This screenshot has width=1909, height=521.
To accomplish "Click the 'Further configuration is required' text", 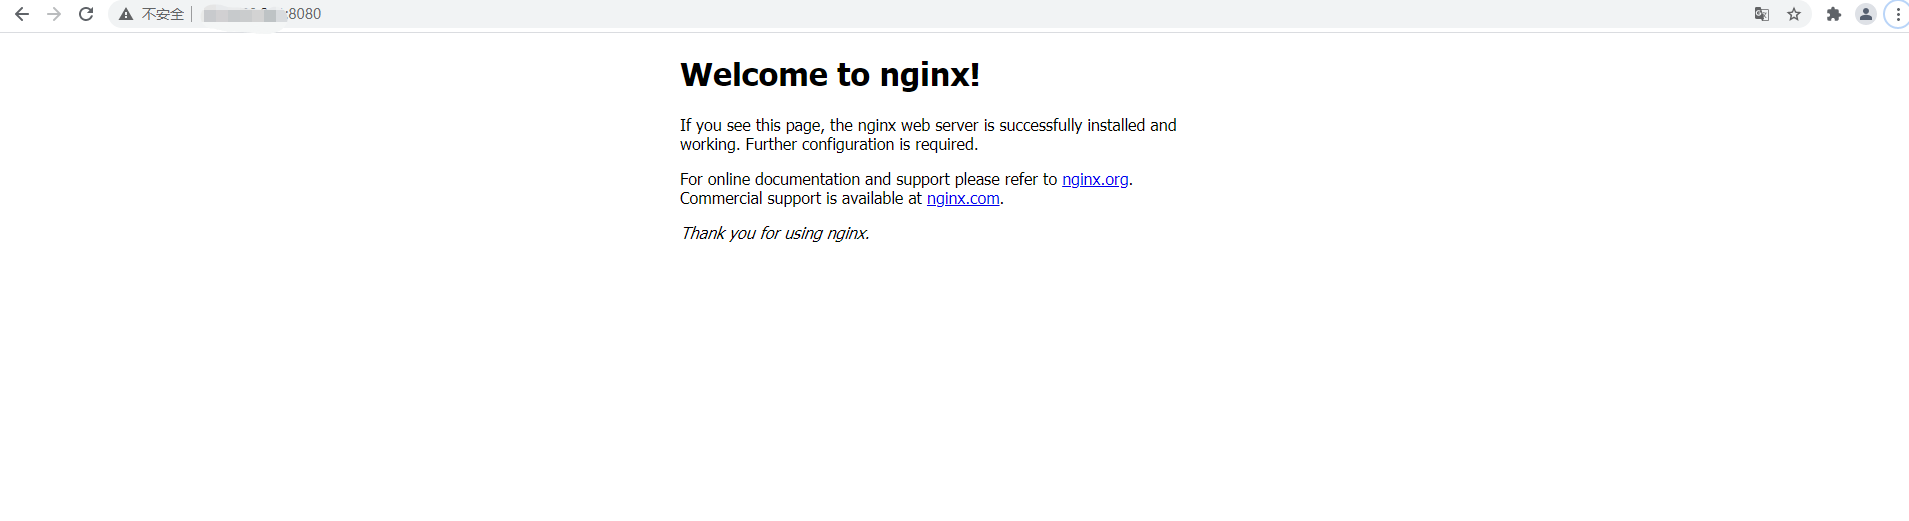I will pos(860,144).
